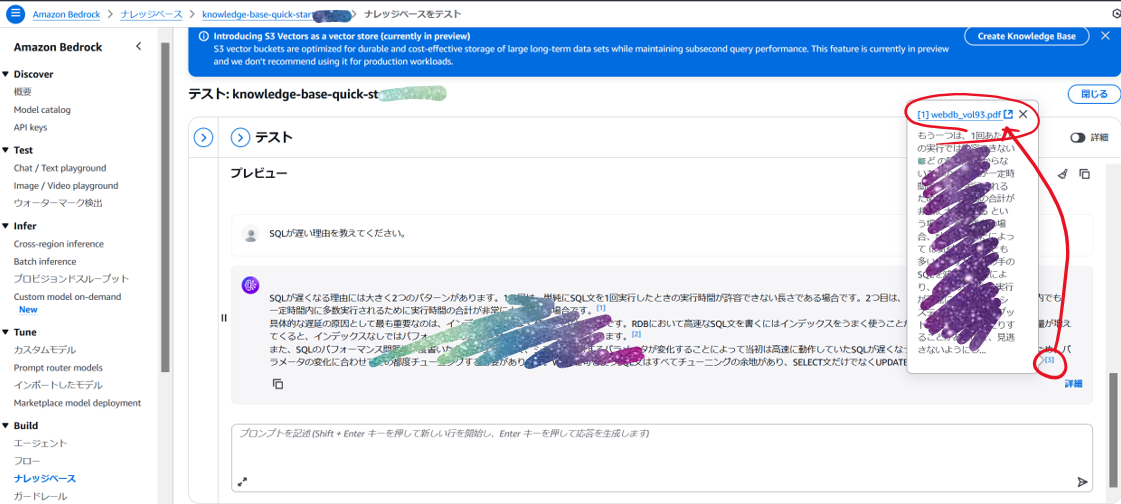Send the prompt with arrow icon

pyautogui.click(x=1082, y=482)
